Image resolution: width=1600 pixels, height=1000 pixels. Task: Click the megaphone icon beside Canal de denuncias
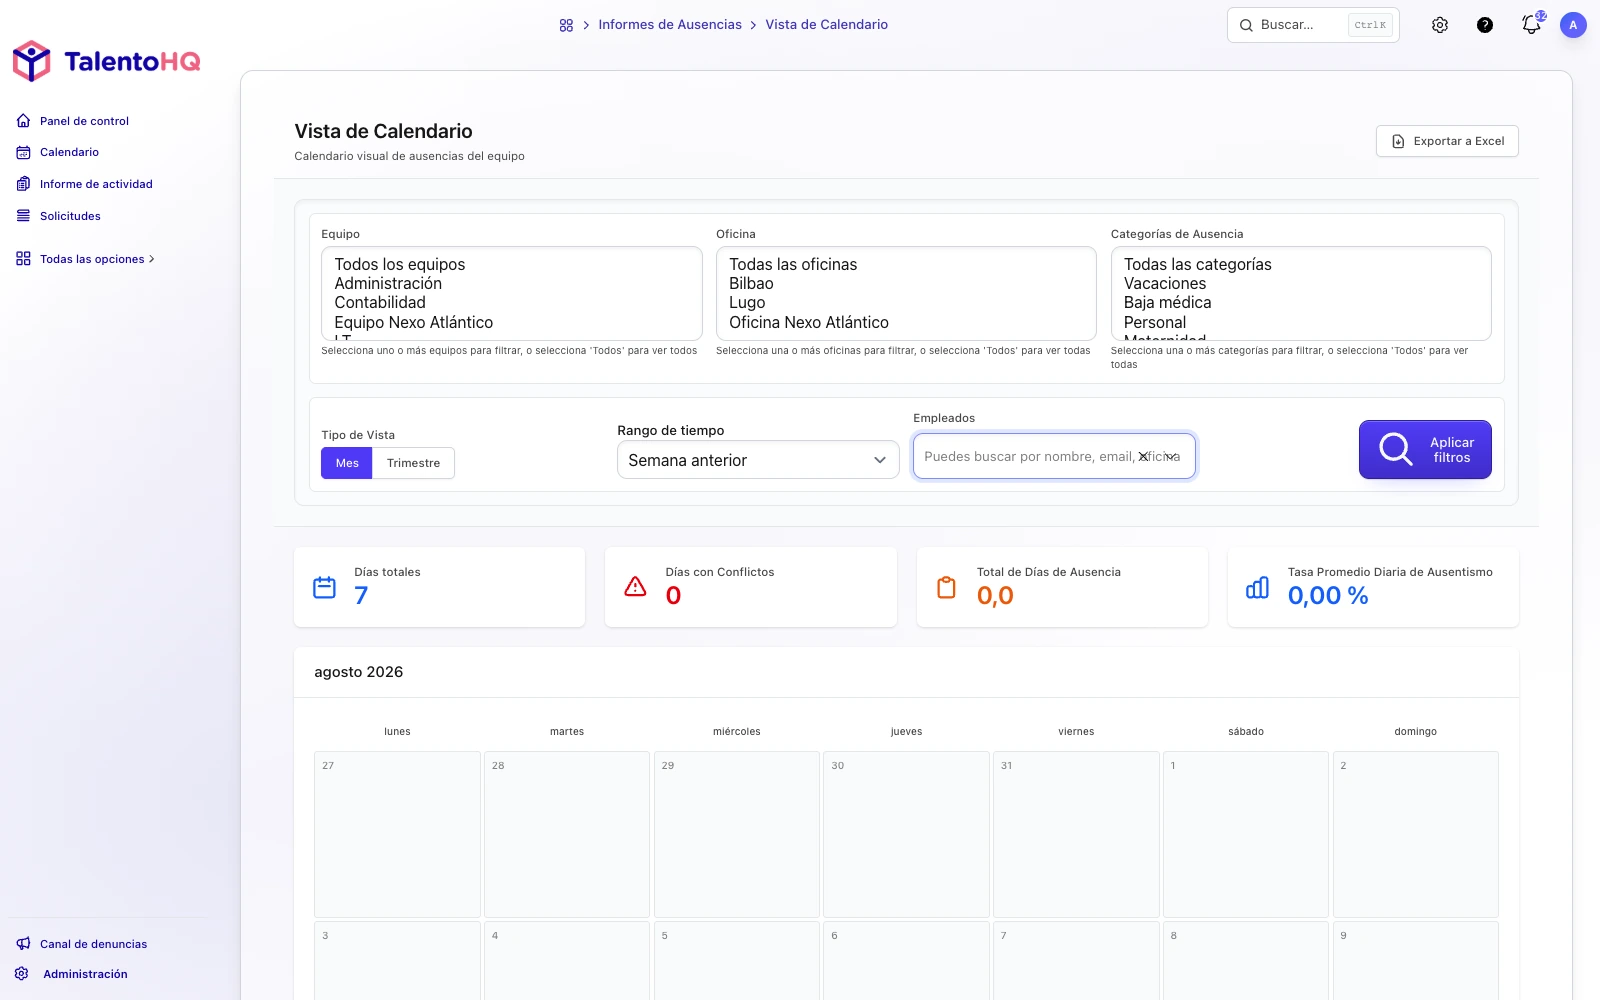point(23,944)
